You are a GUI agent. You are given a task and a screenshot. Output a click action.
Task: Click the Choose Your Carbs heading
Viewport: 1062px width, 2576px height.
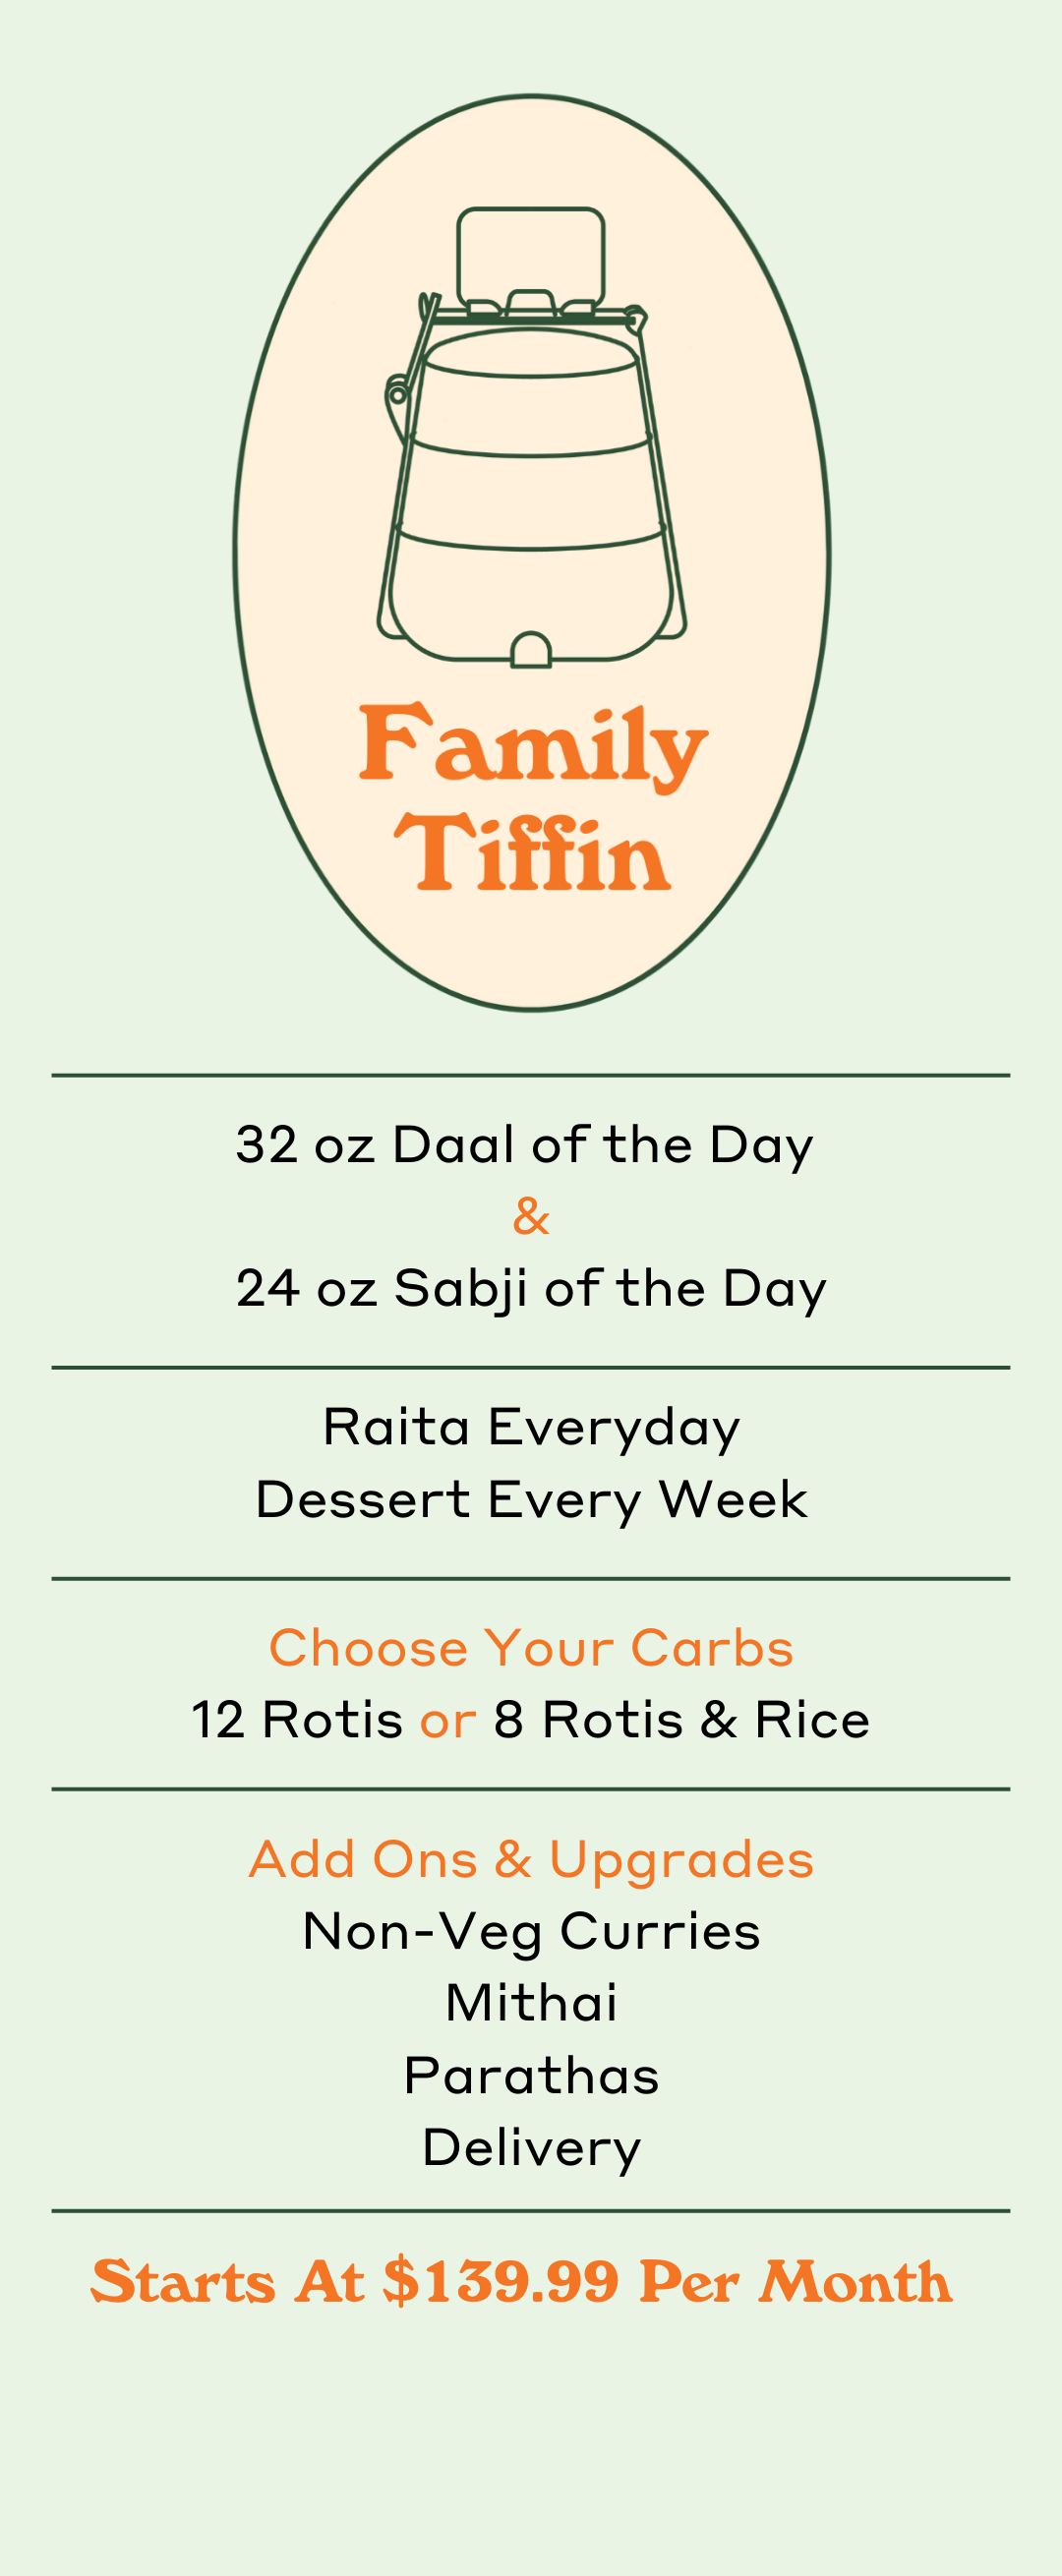point(531,1648)
